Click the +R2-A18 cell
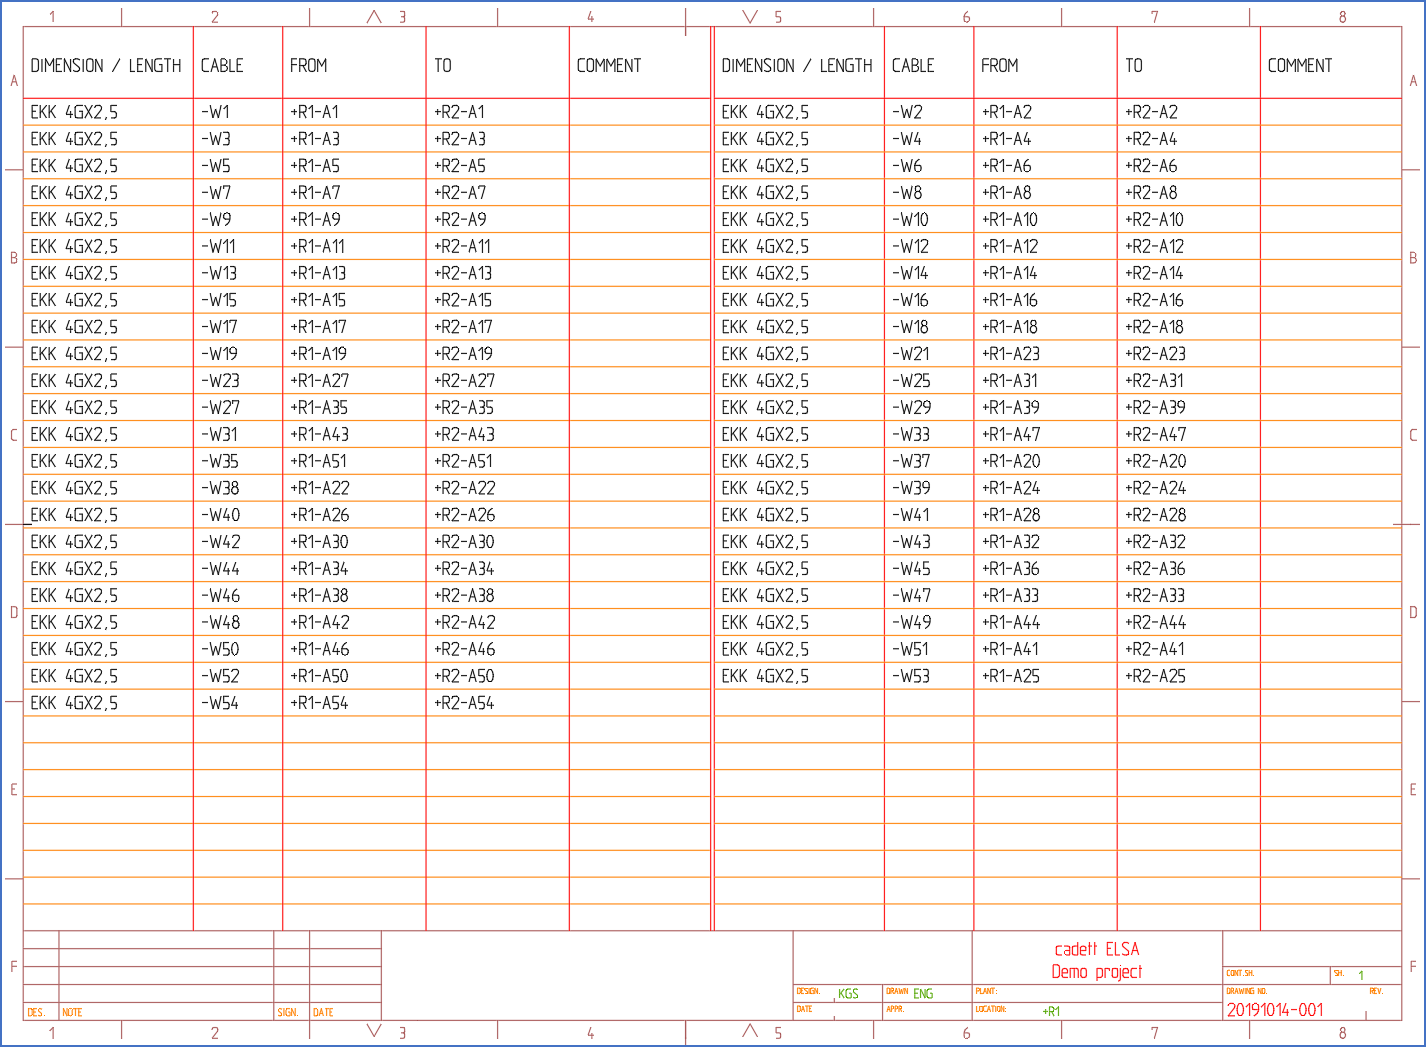 pyautogui.click(x=1154, y=328)
